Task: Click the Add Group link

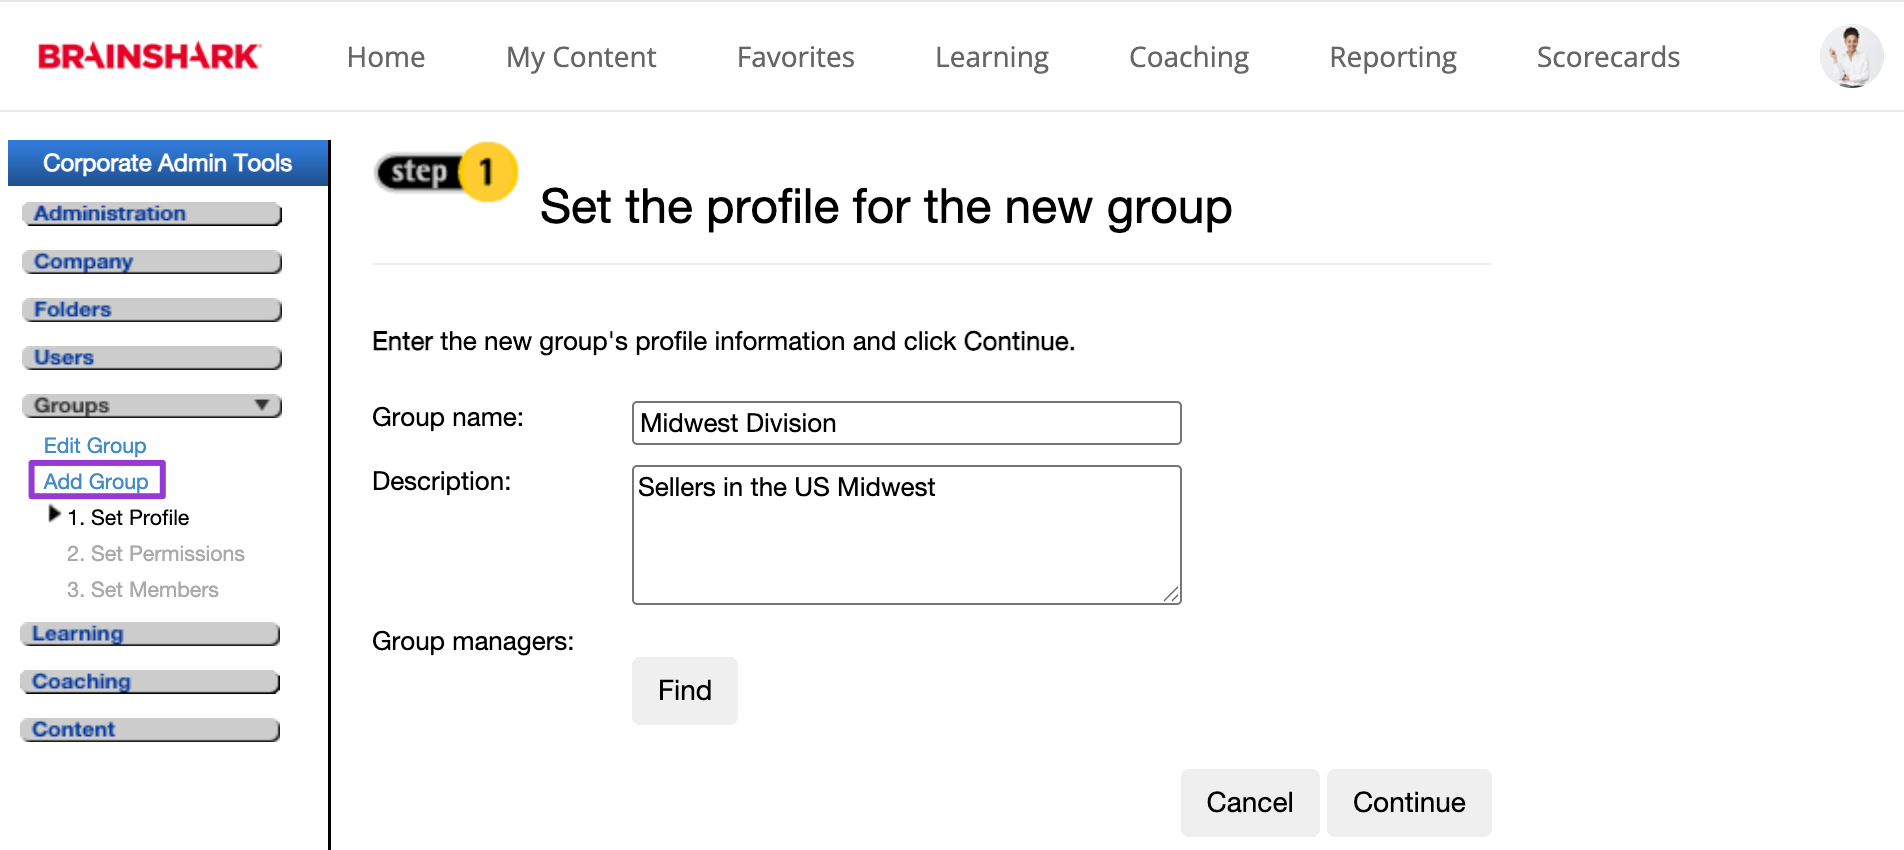Action: point(96,481)
